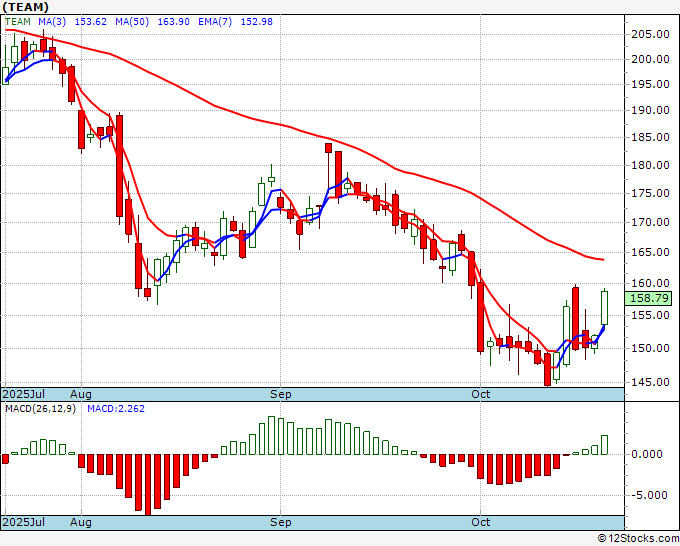The height and width of the screenshot is (546, 680).
Task: Click the MA(50) legend label
Action: tap(132, 22)
